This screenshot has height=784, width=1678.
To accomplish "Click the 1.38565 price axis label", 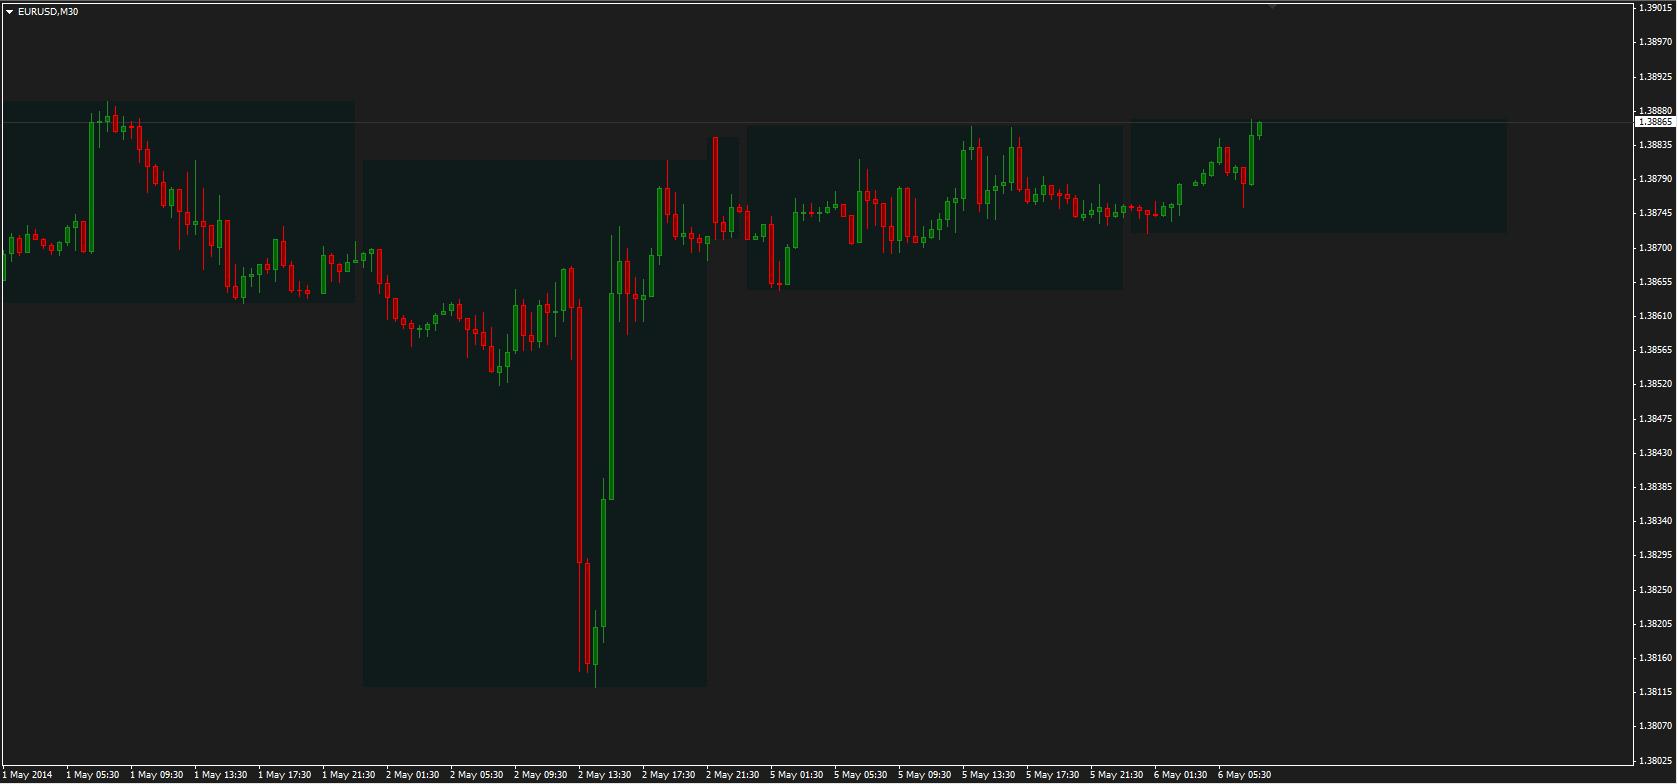I will point(1654,350).
